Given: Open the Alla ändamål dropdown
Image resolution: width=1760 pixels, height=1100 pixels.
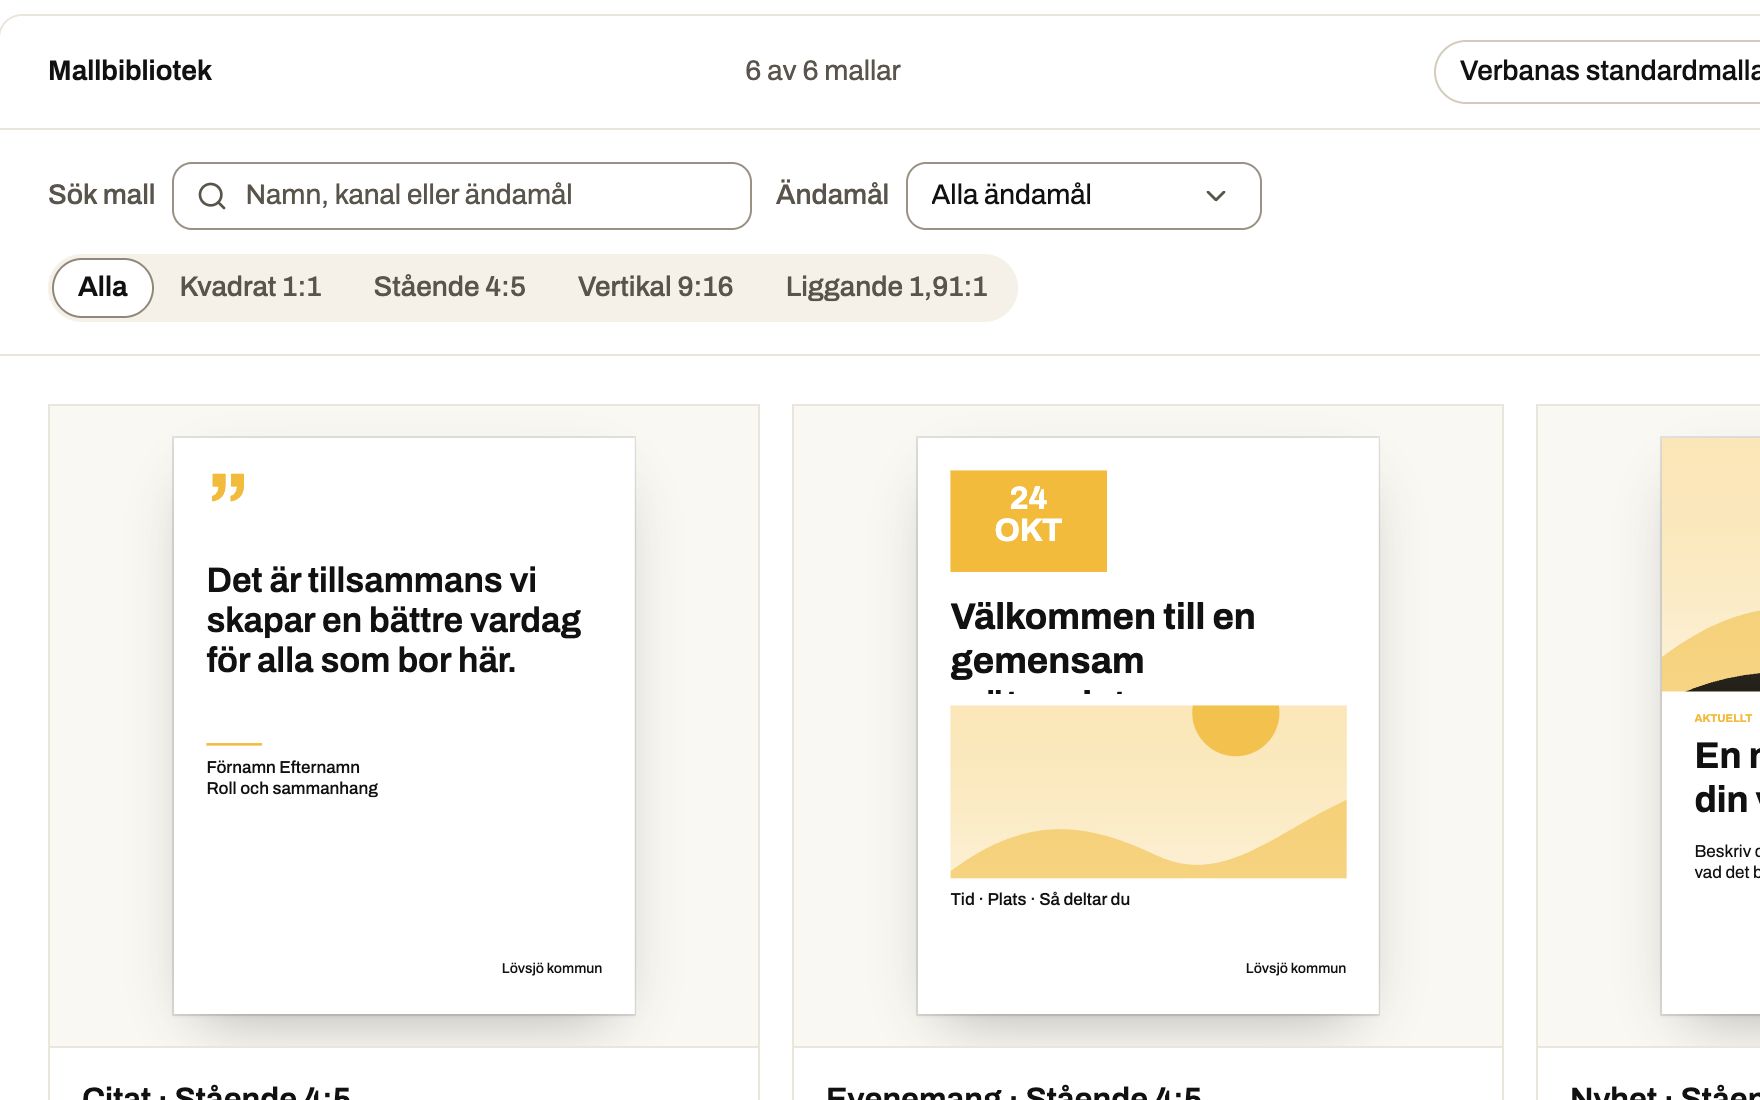Looking at the screenshot, I should [1083, 196].
